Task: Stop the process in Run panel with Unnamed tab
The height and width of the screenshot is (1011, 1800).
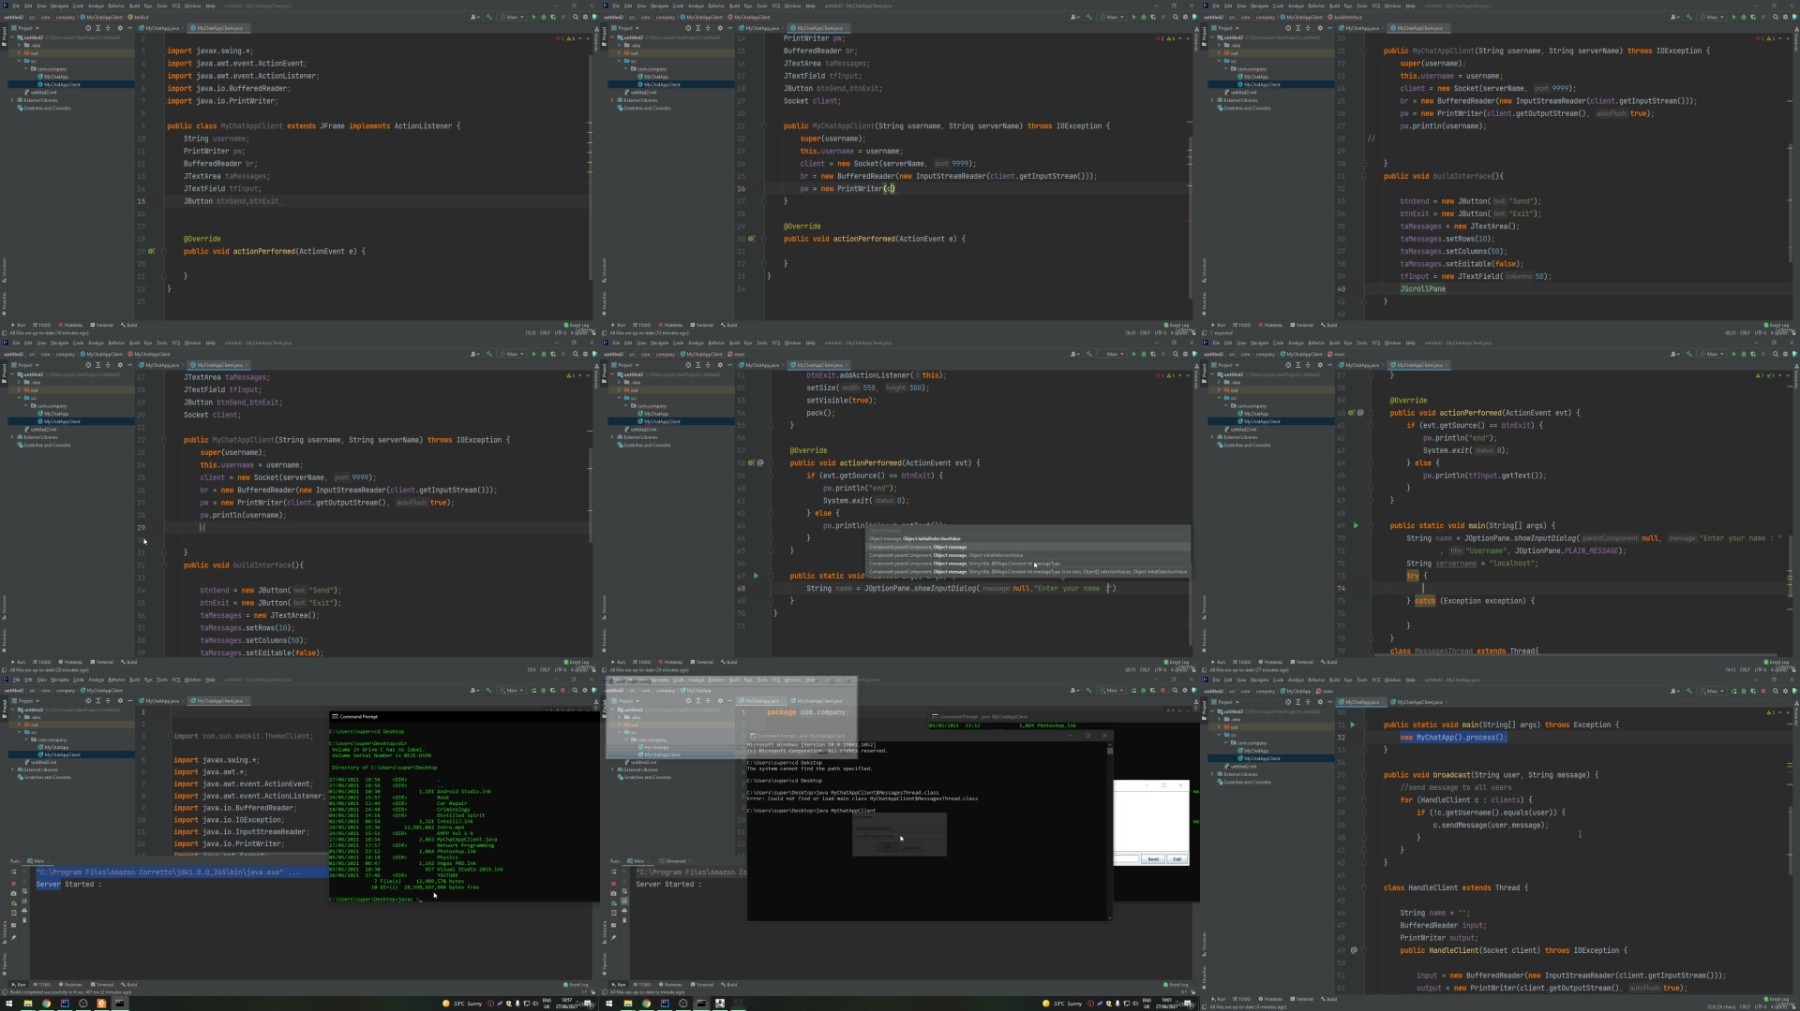Action: [613, 883]
